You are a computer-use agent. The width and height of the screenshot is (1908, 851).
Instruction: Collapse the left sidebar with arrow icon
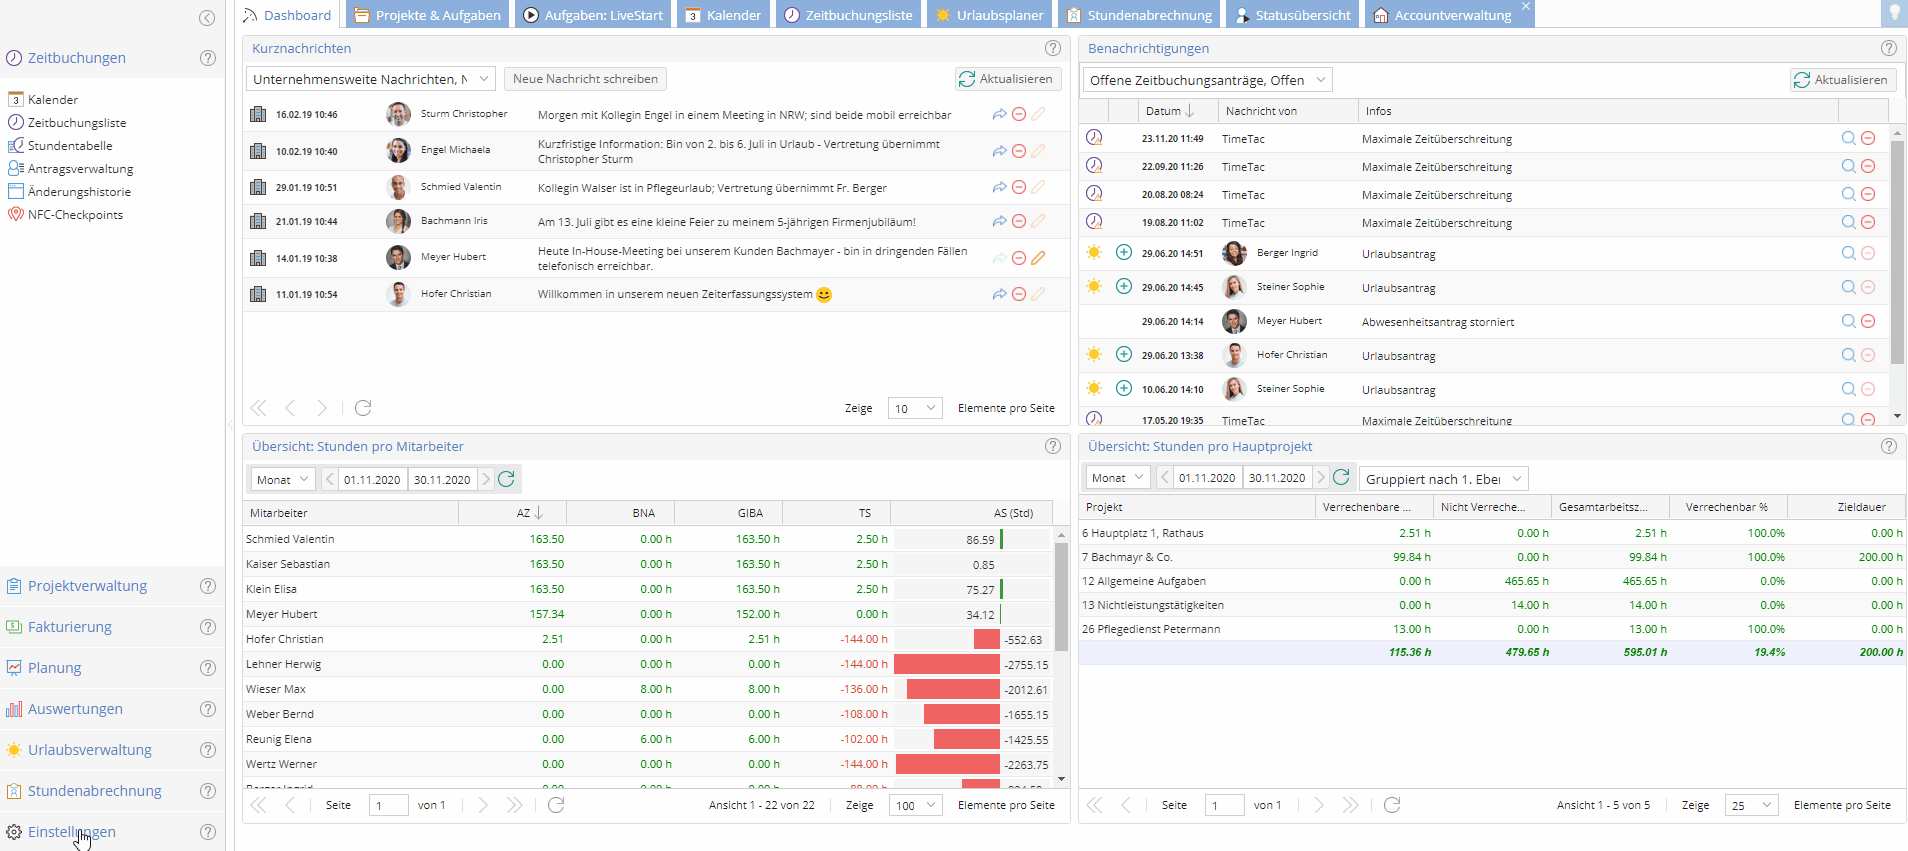pos(207,18)
